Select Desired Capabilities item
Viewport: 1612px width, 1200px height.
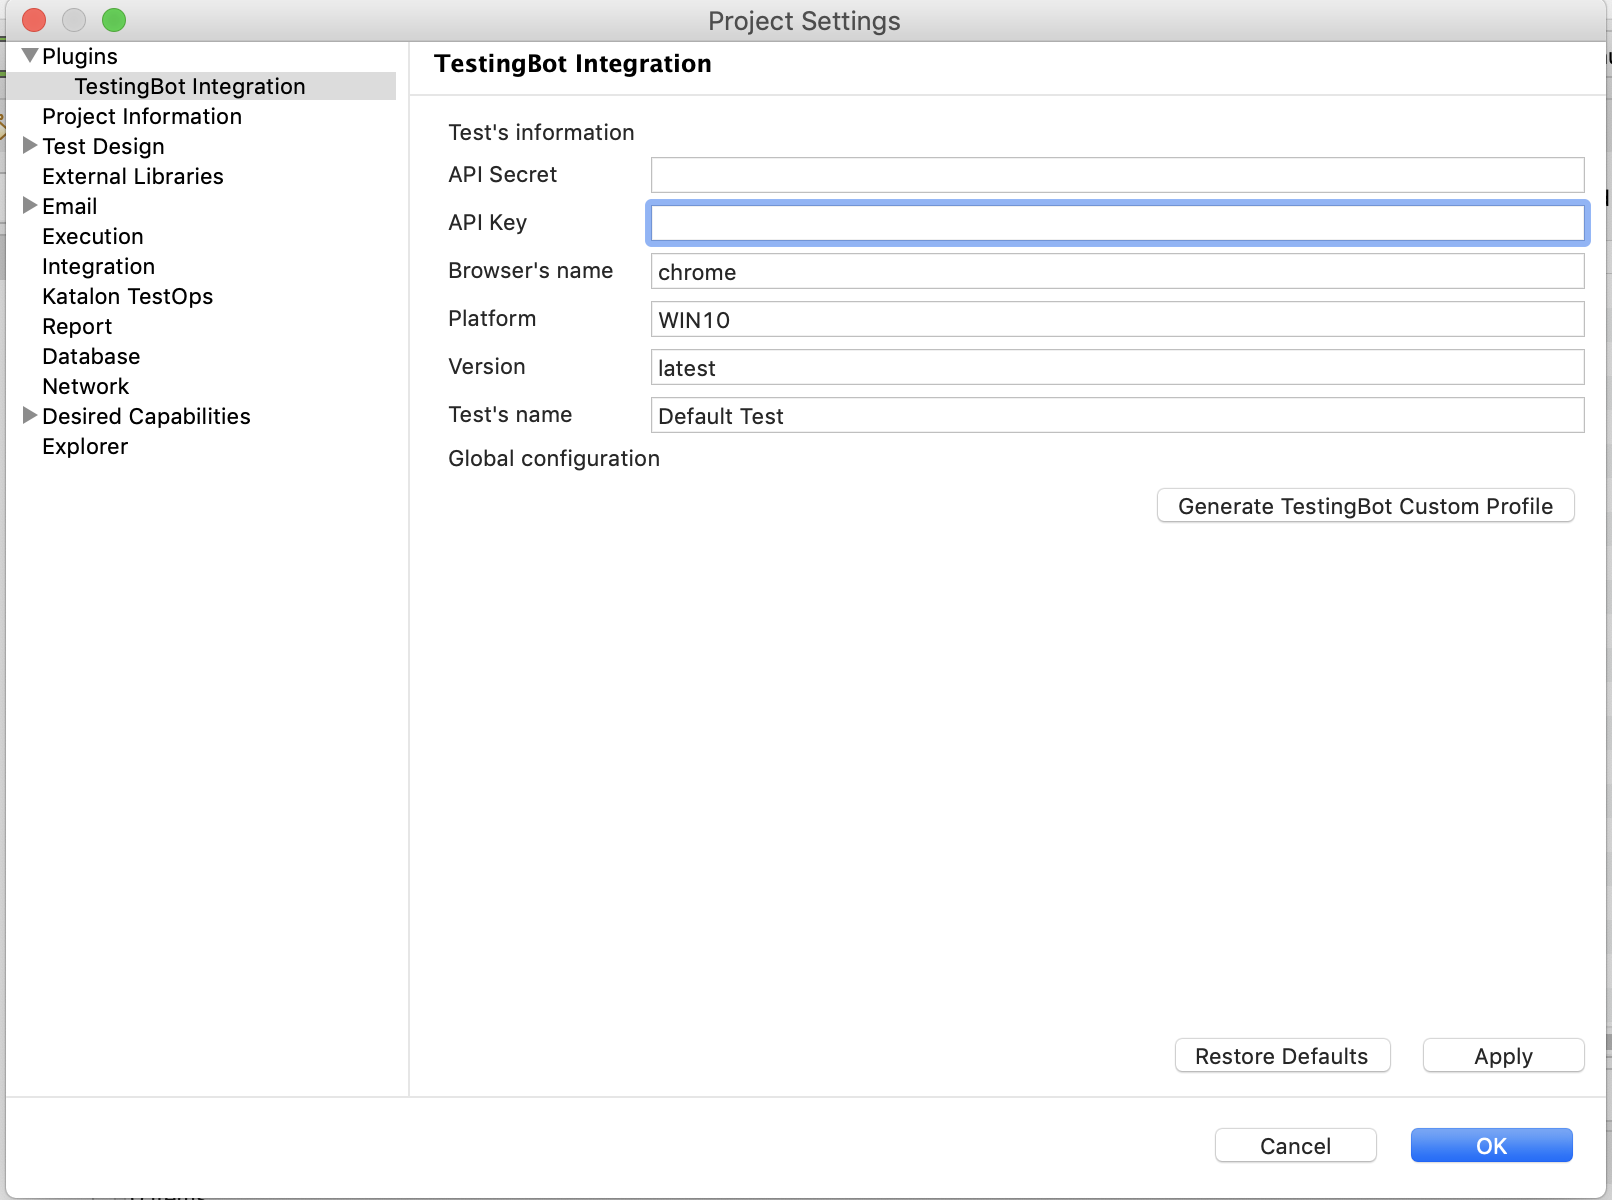tap(146, 417)
